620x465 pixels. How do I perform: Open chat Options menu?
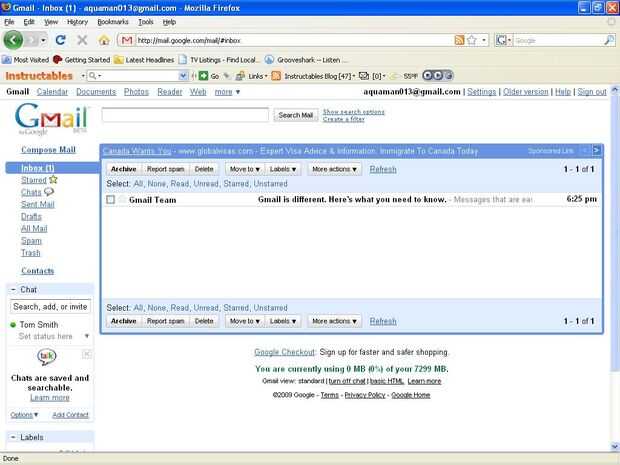point(24,415)
